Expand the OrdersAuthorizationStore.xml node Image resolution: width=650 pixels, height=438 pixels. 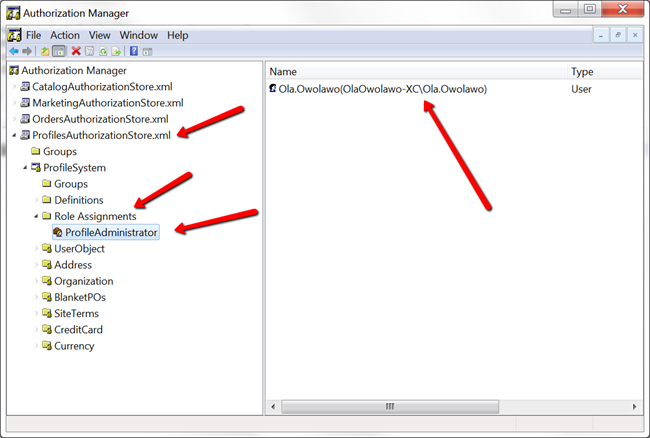(x=15, y=119)
